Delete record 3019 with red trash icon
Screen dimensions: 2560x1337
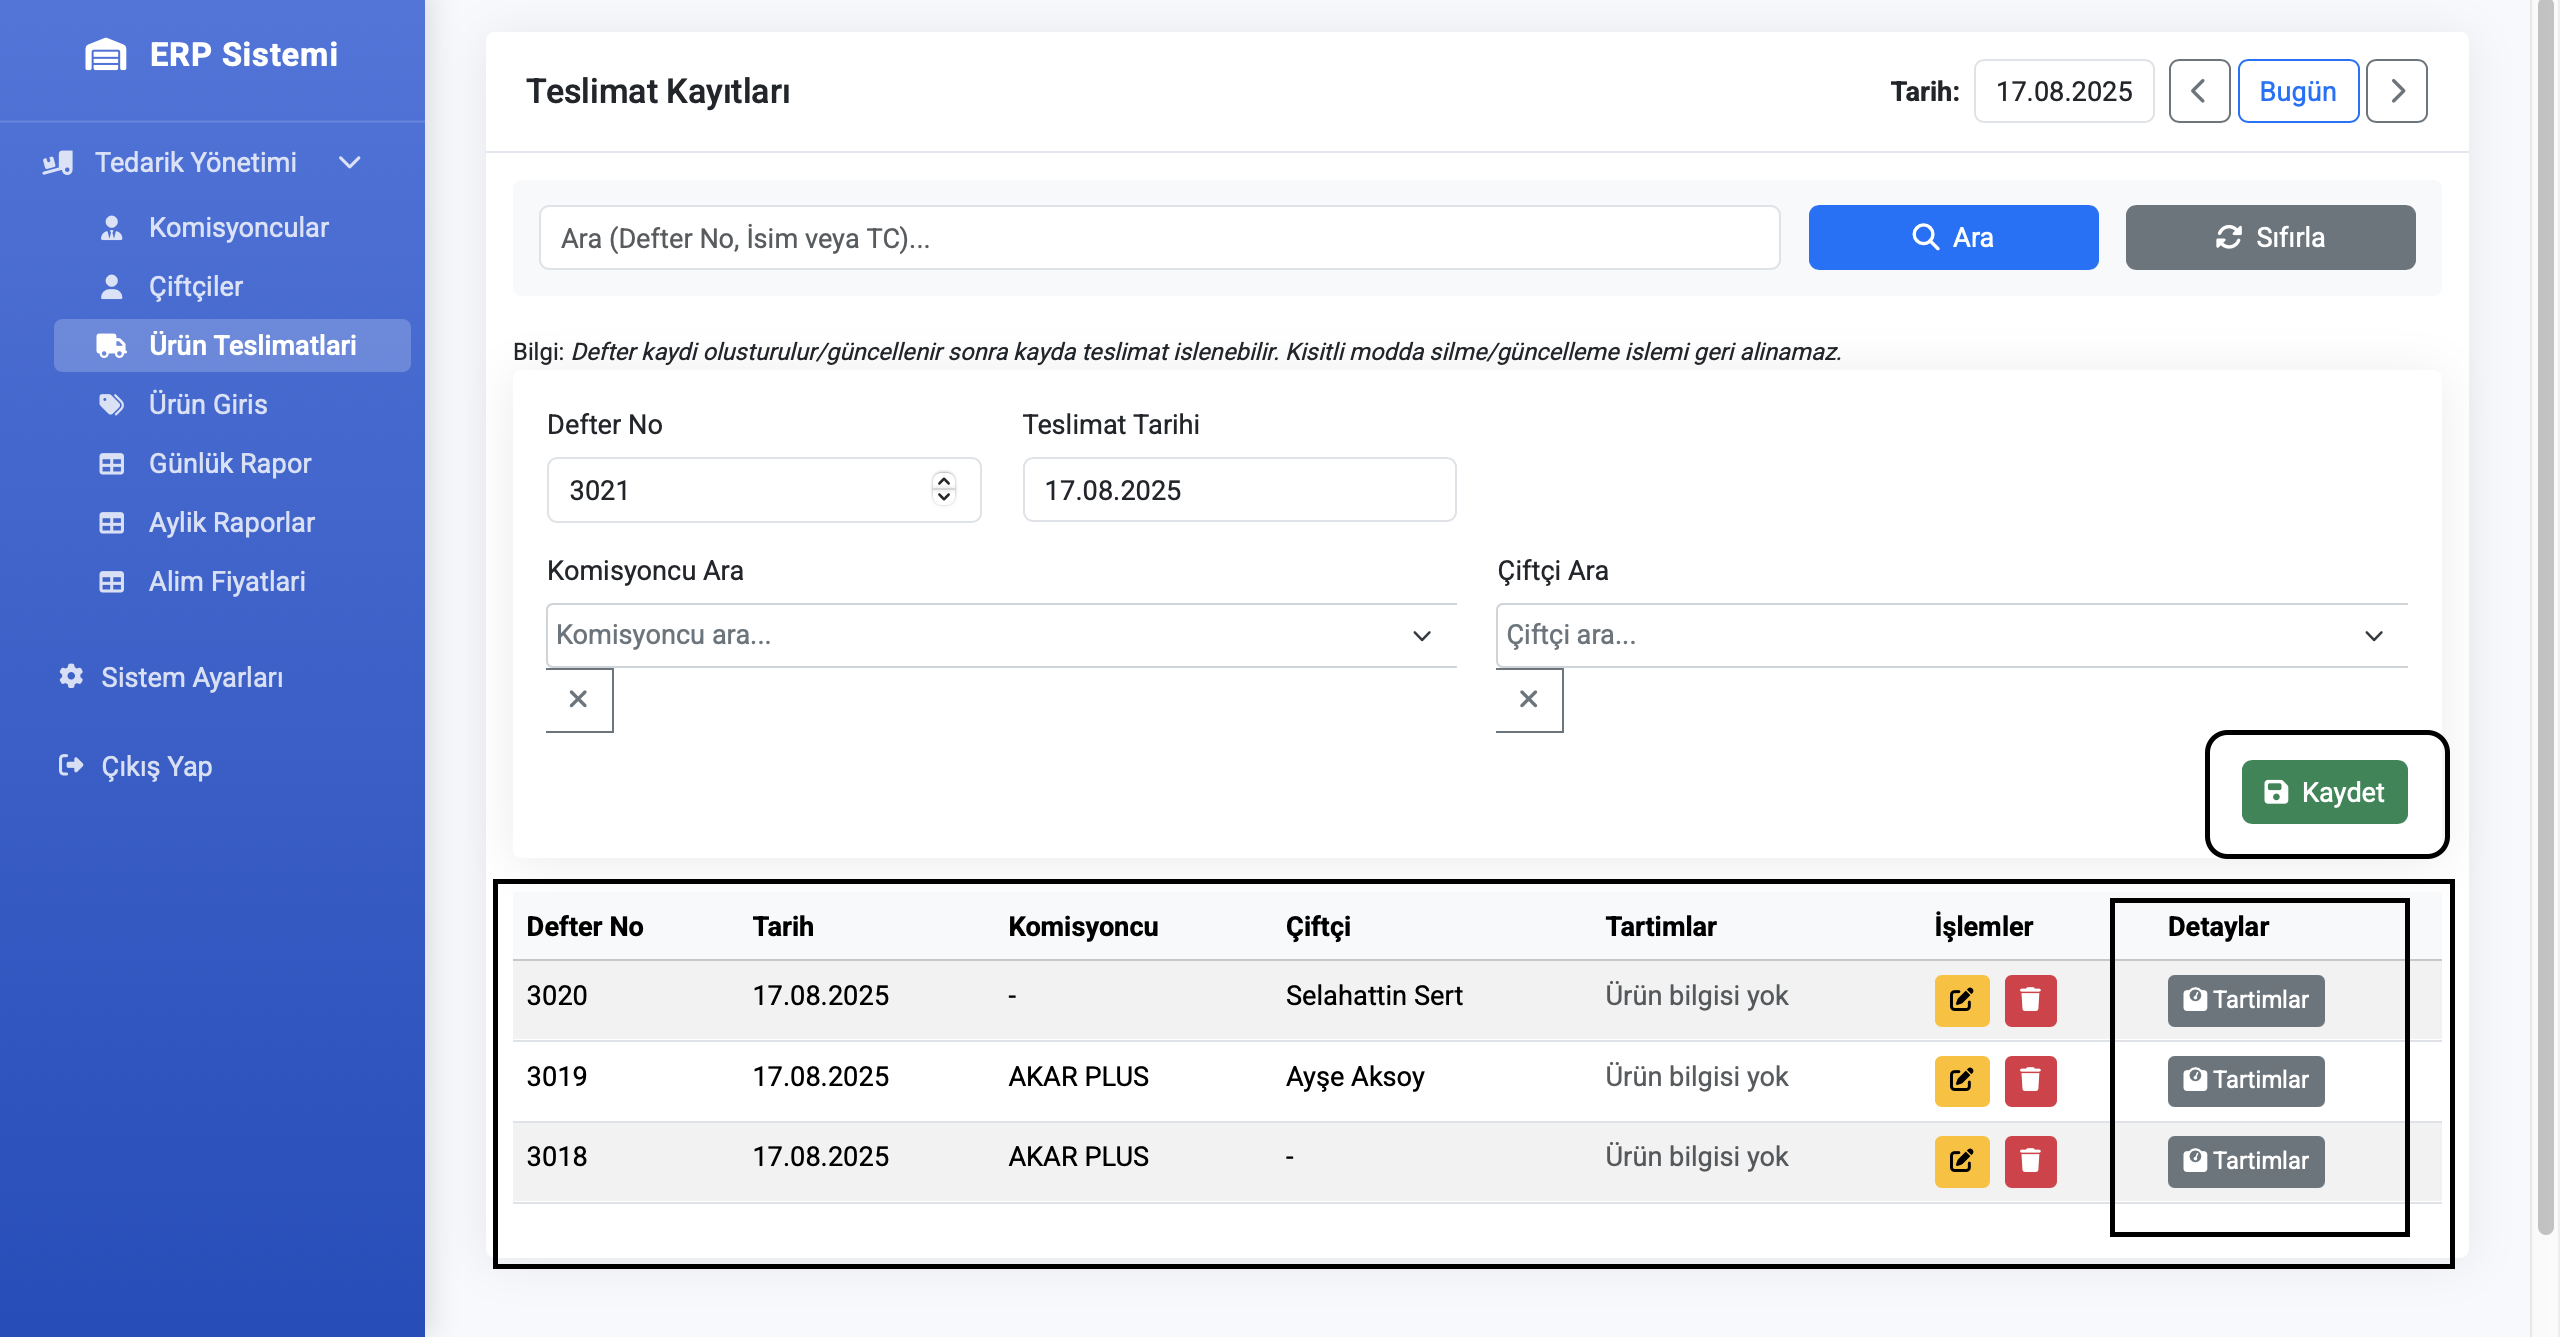[2030, 1081]
